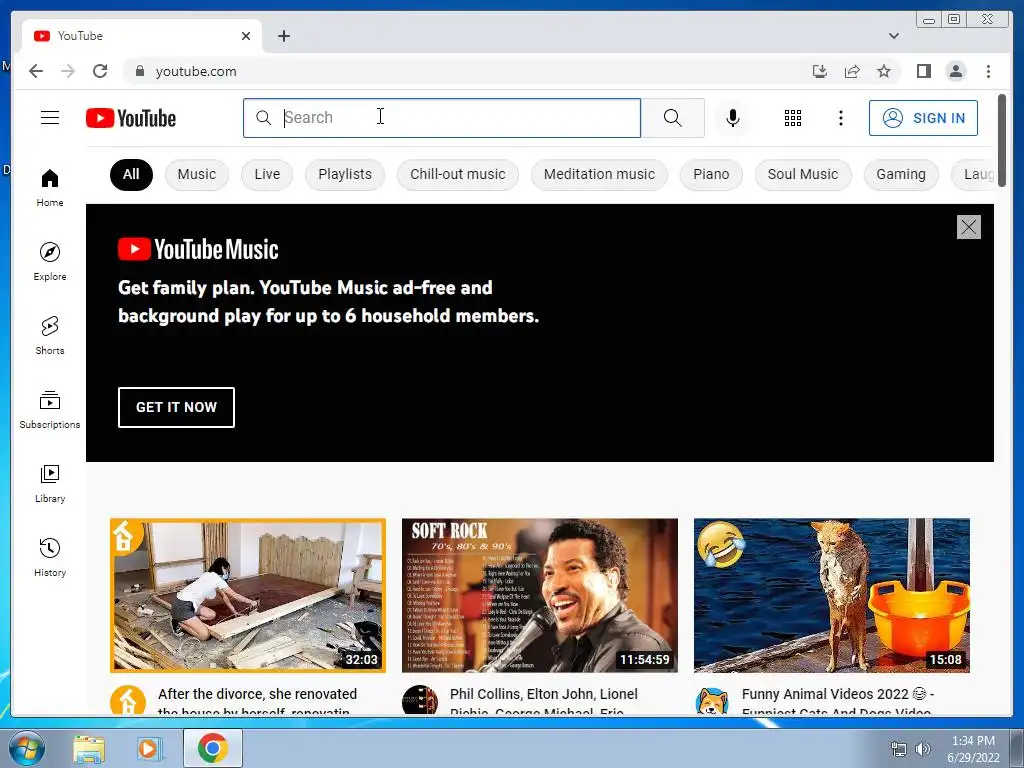The image size is (1024, 768).
Task: Select the All filter chip
Action: click(131, 174)
